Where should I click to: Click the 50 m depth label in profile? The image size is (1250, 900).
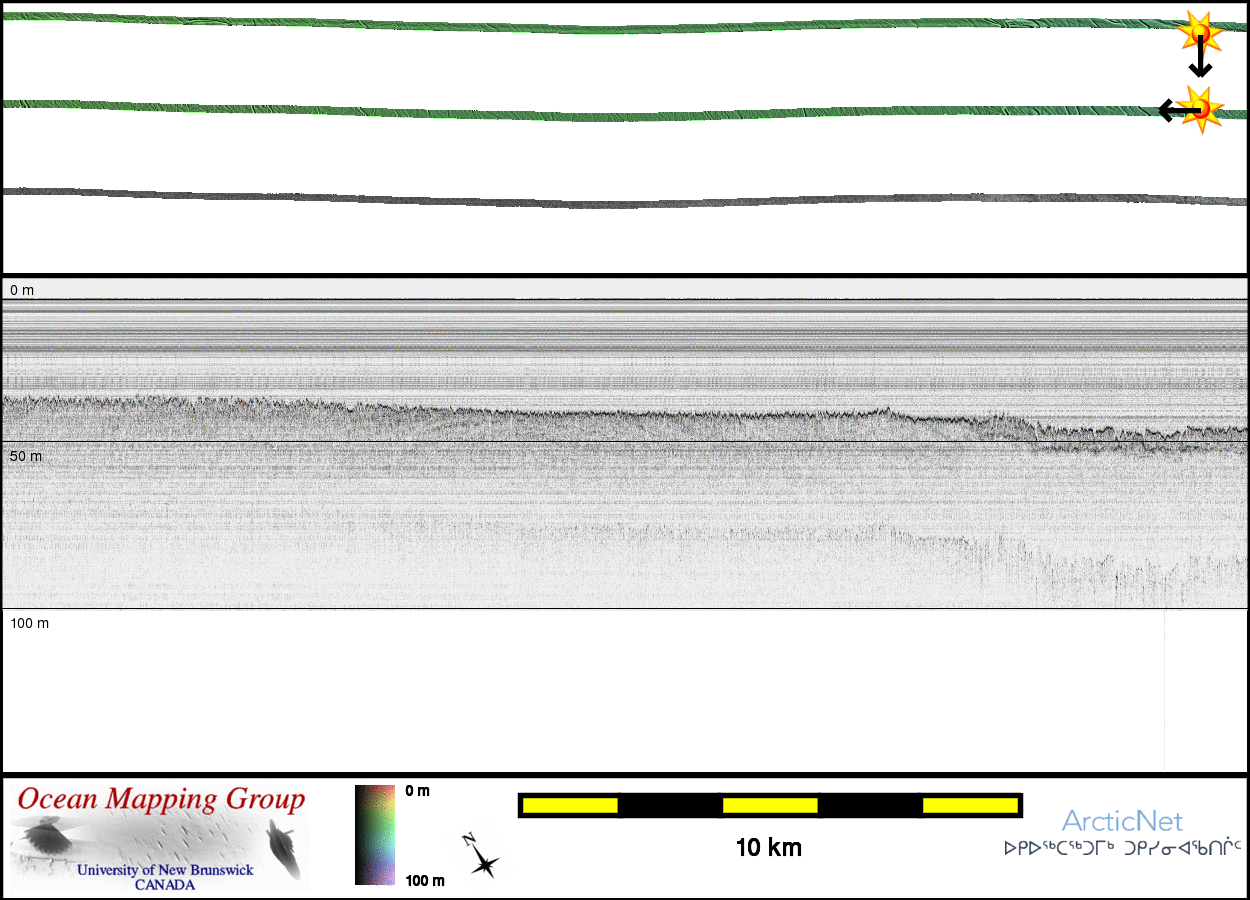click(x=26, y=456)
